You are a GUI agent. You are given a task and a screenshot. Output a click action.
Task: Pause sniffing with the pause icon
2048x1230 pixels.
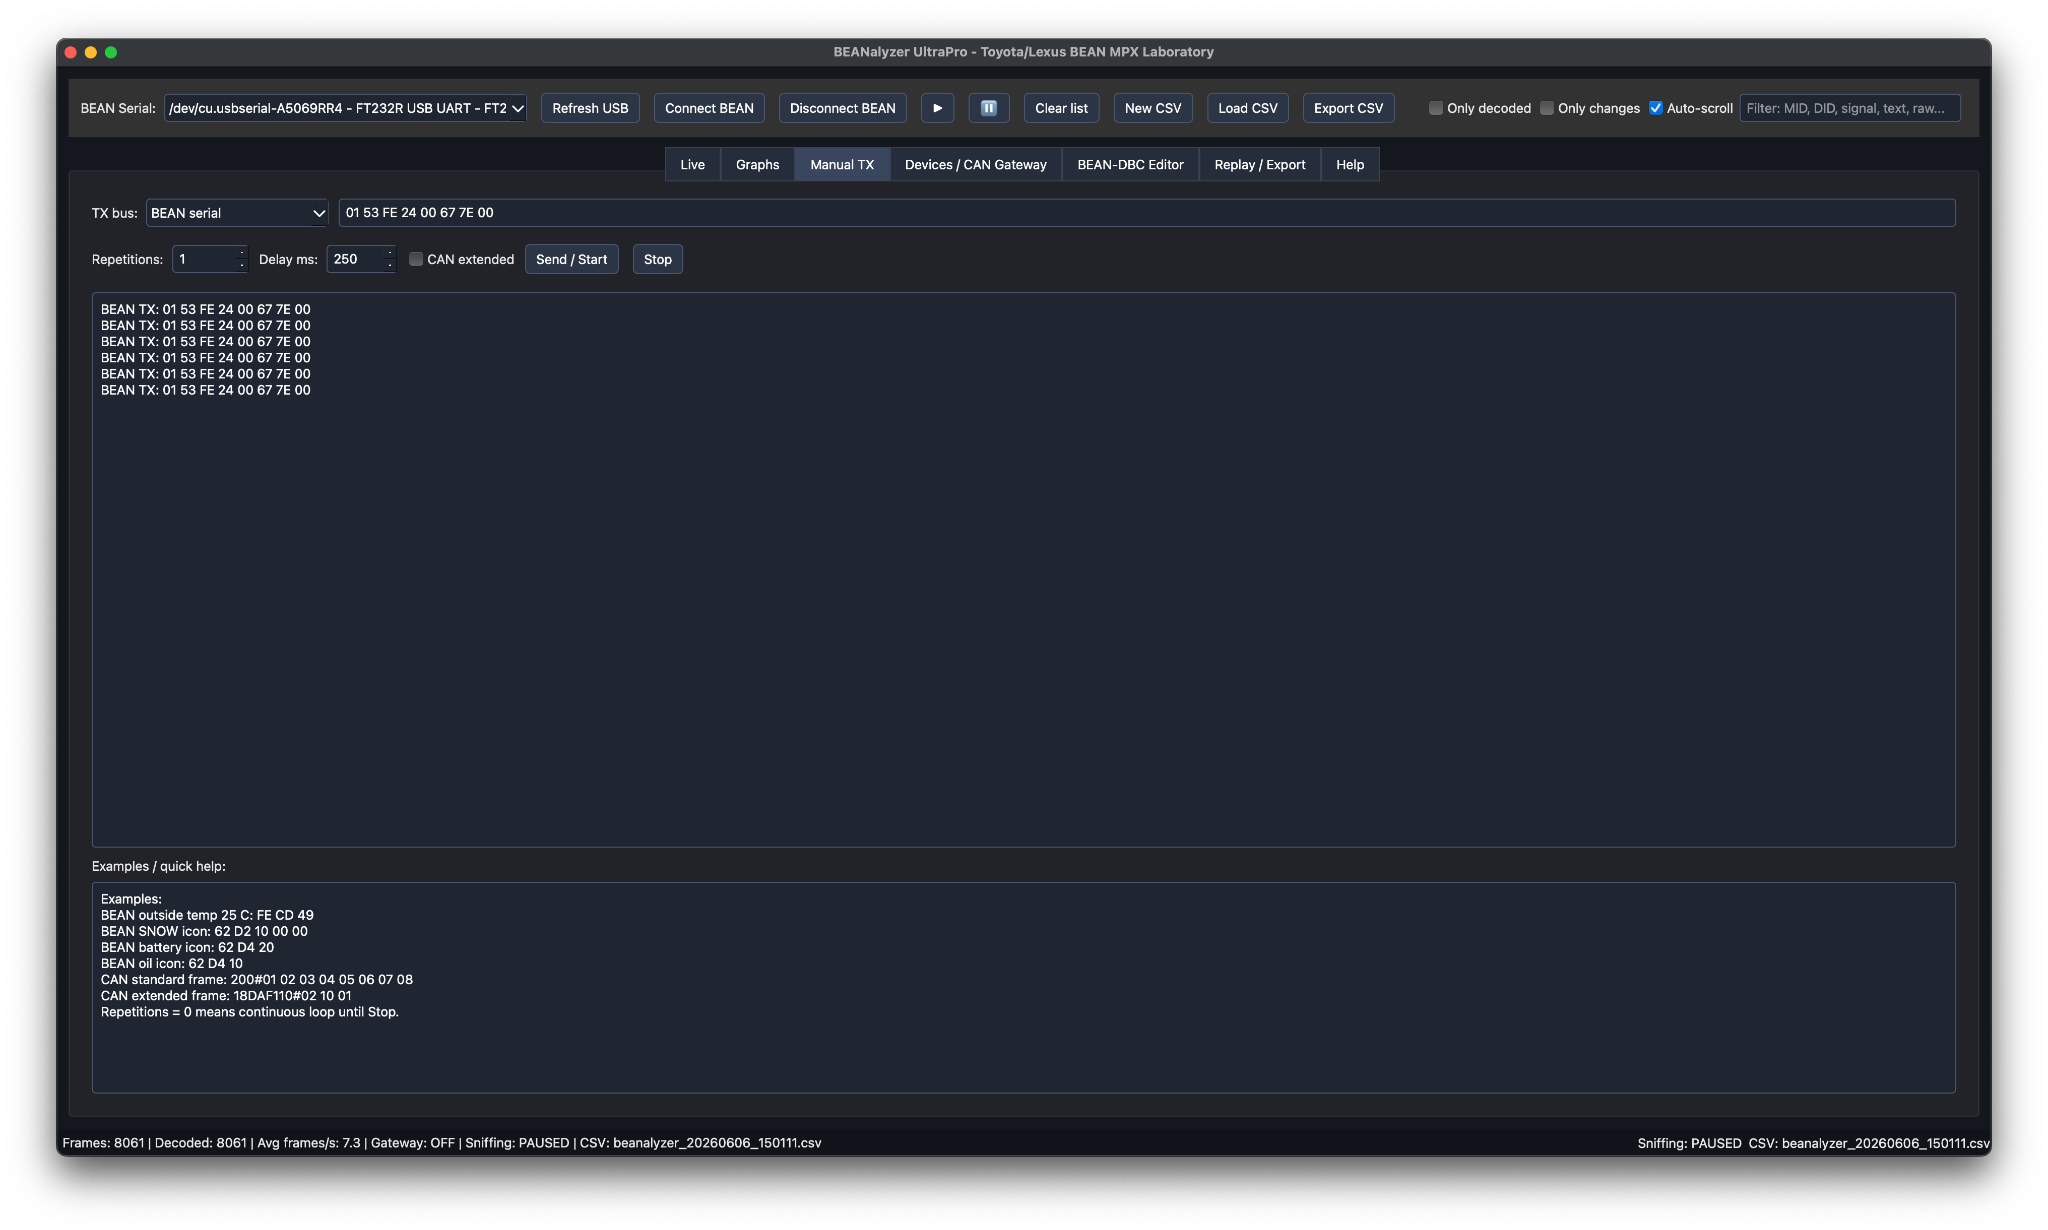(988, 108)
